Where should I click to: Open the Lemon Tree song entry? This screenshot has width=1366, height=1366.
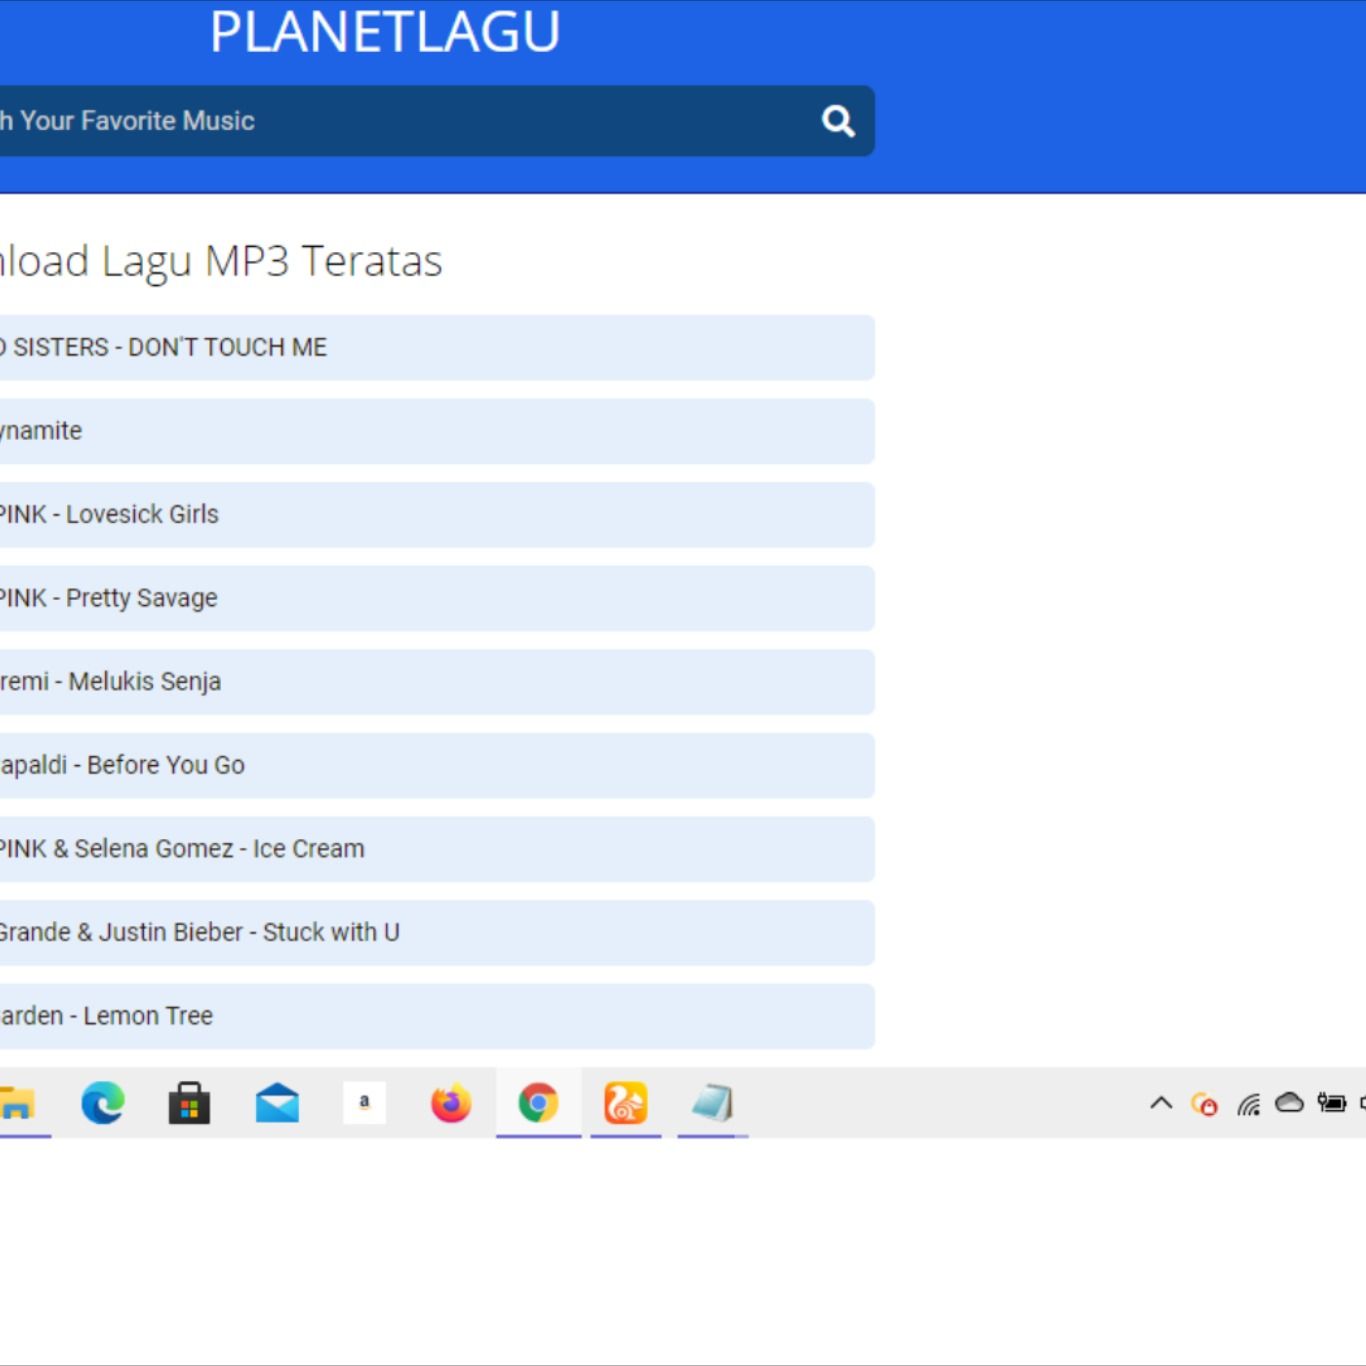(x=437, y=1016)
